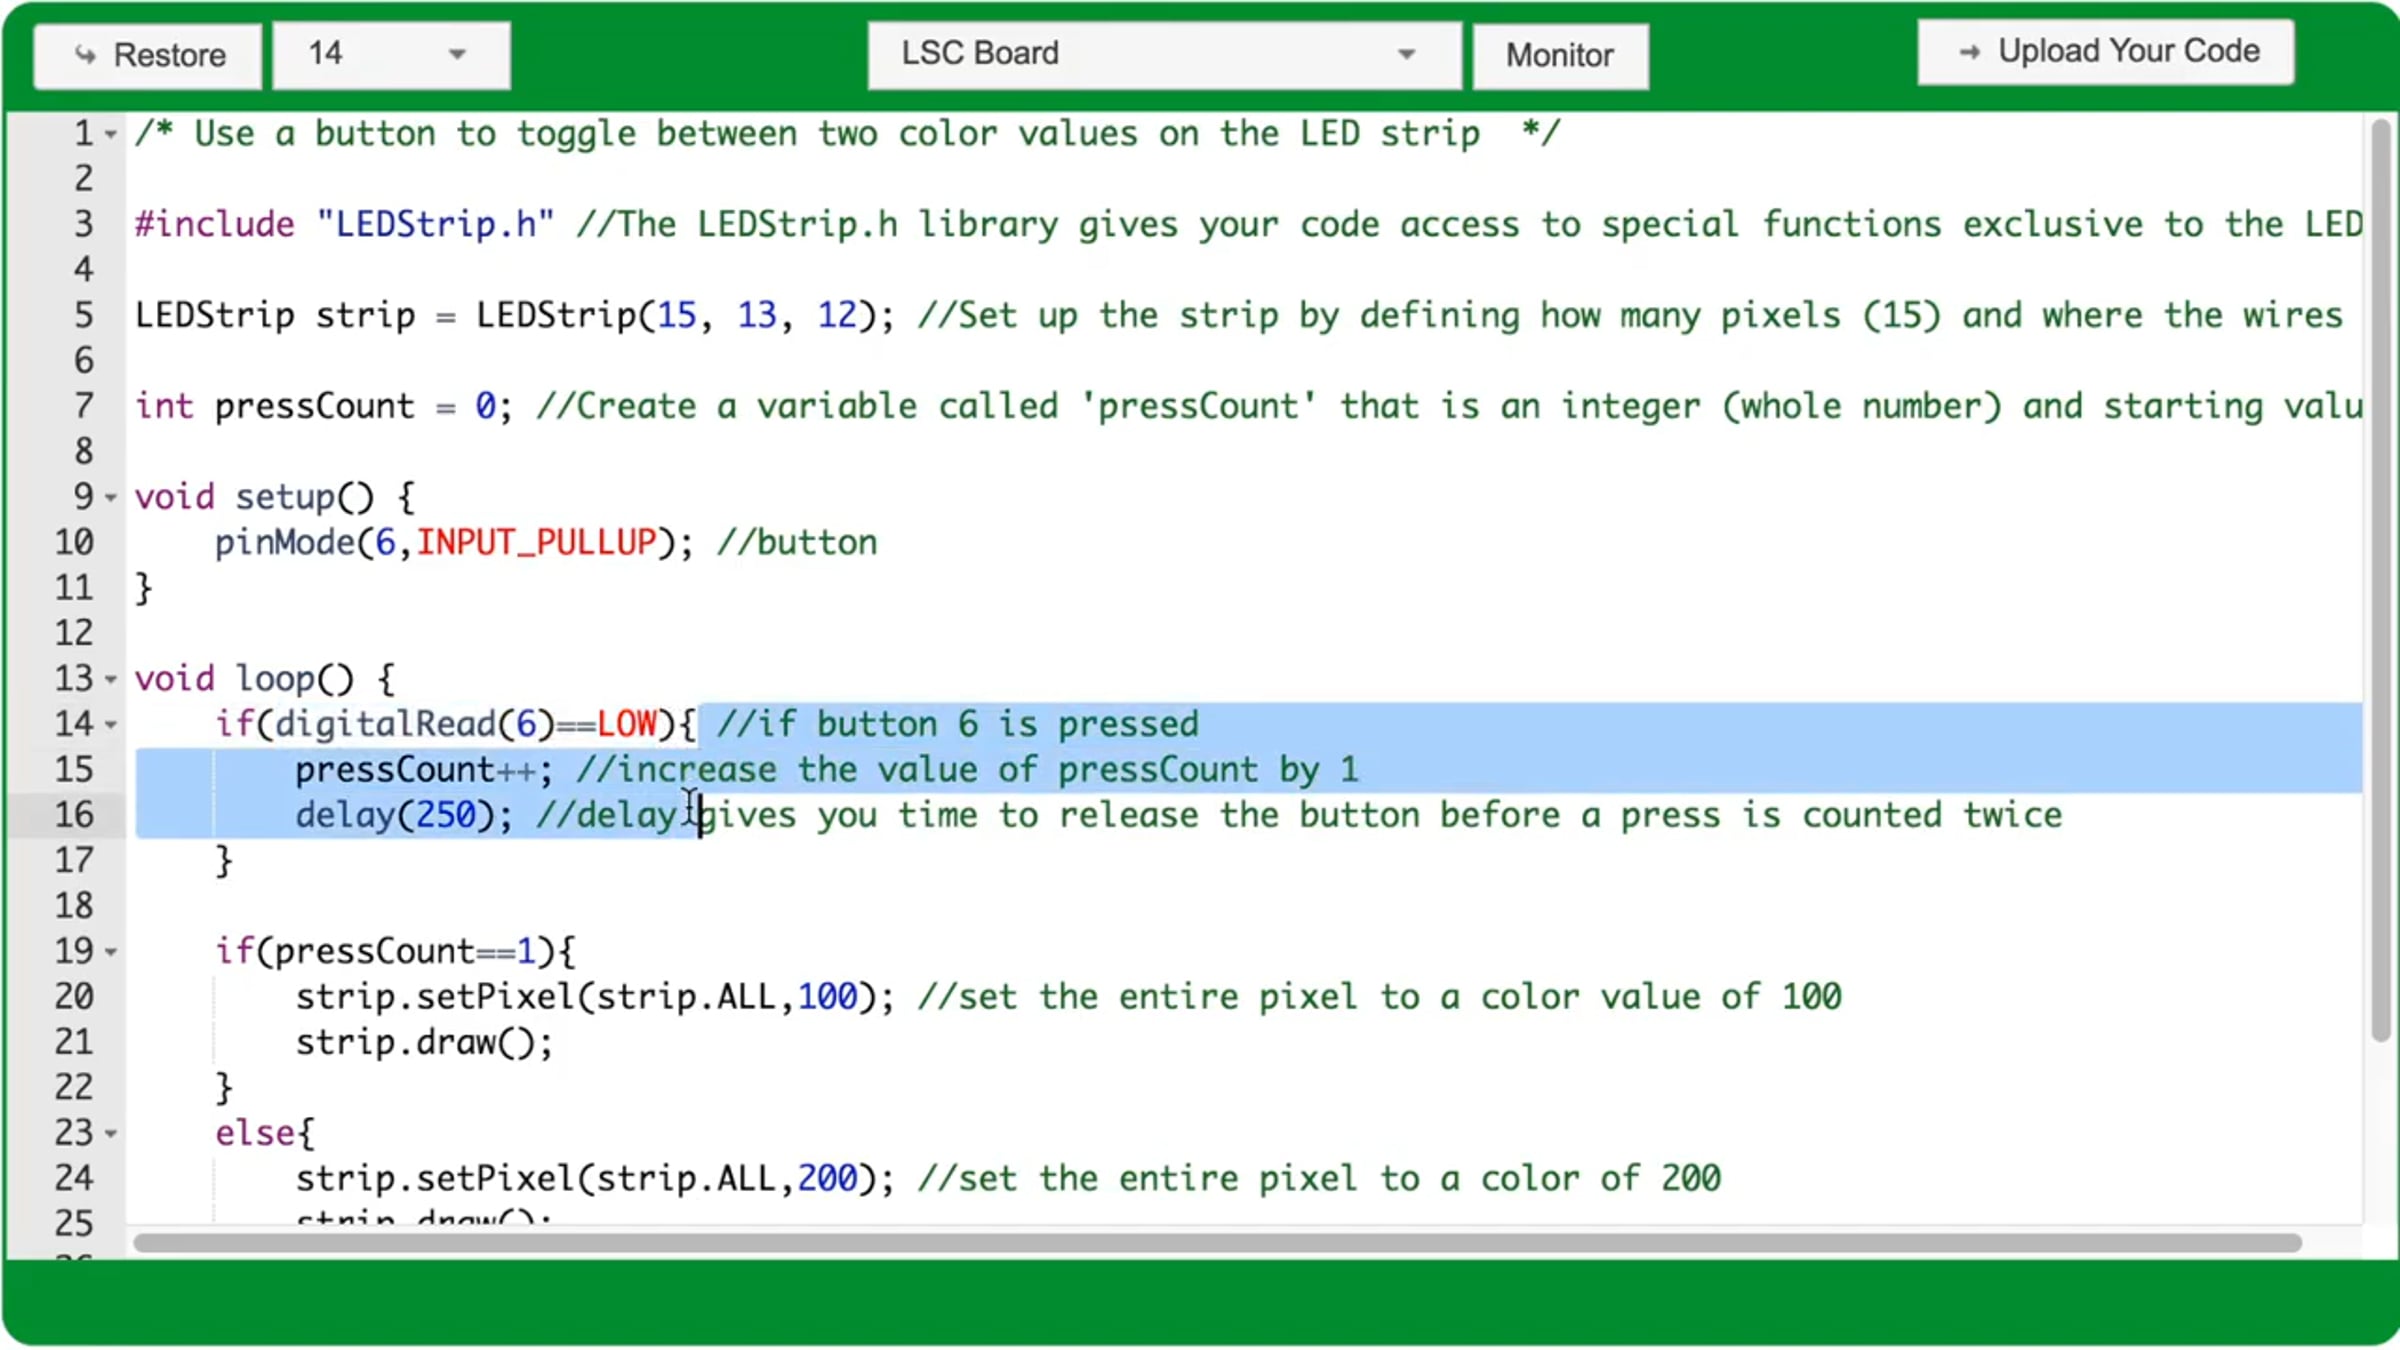Viewport: 2400px width, 1350px height.
Task: Click line number 5 in the gutter
Action: pos(84,316)
